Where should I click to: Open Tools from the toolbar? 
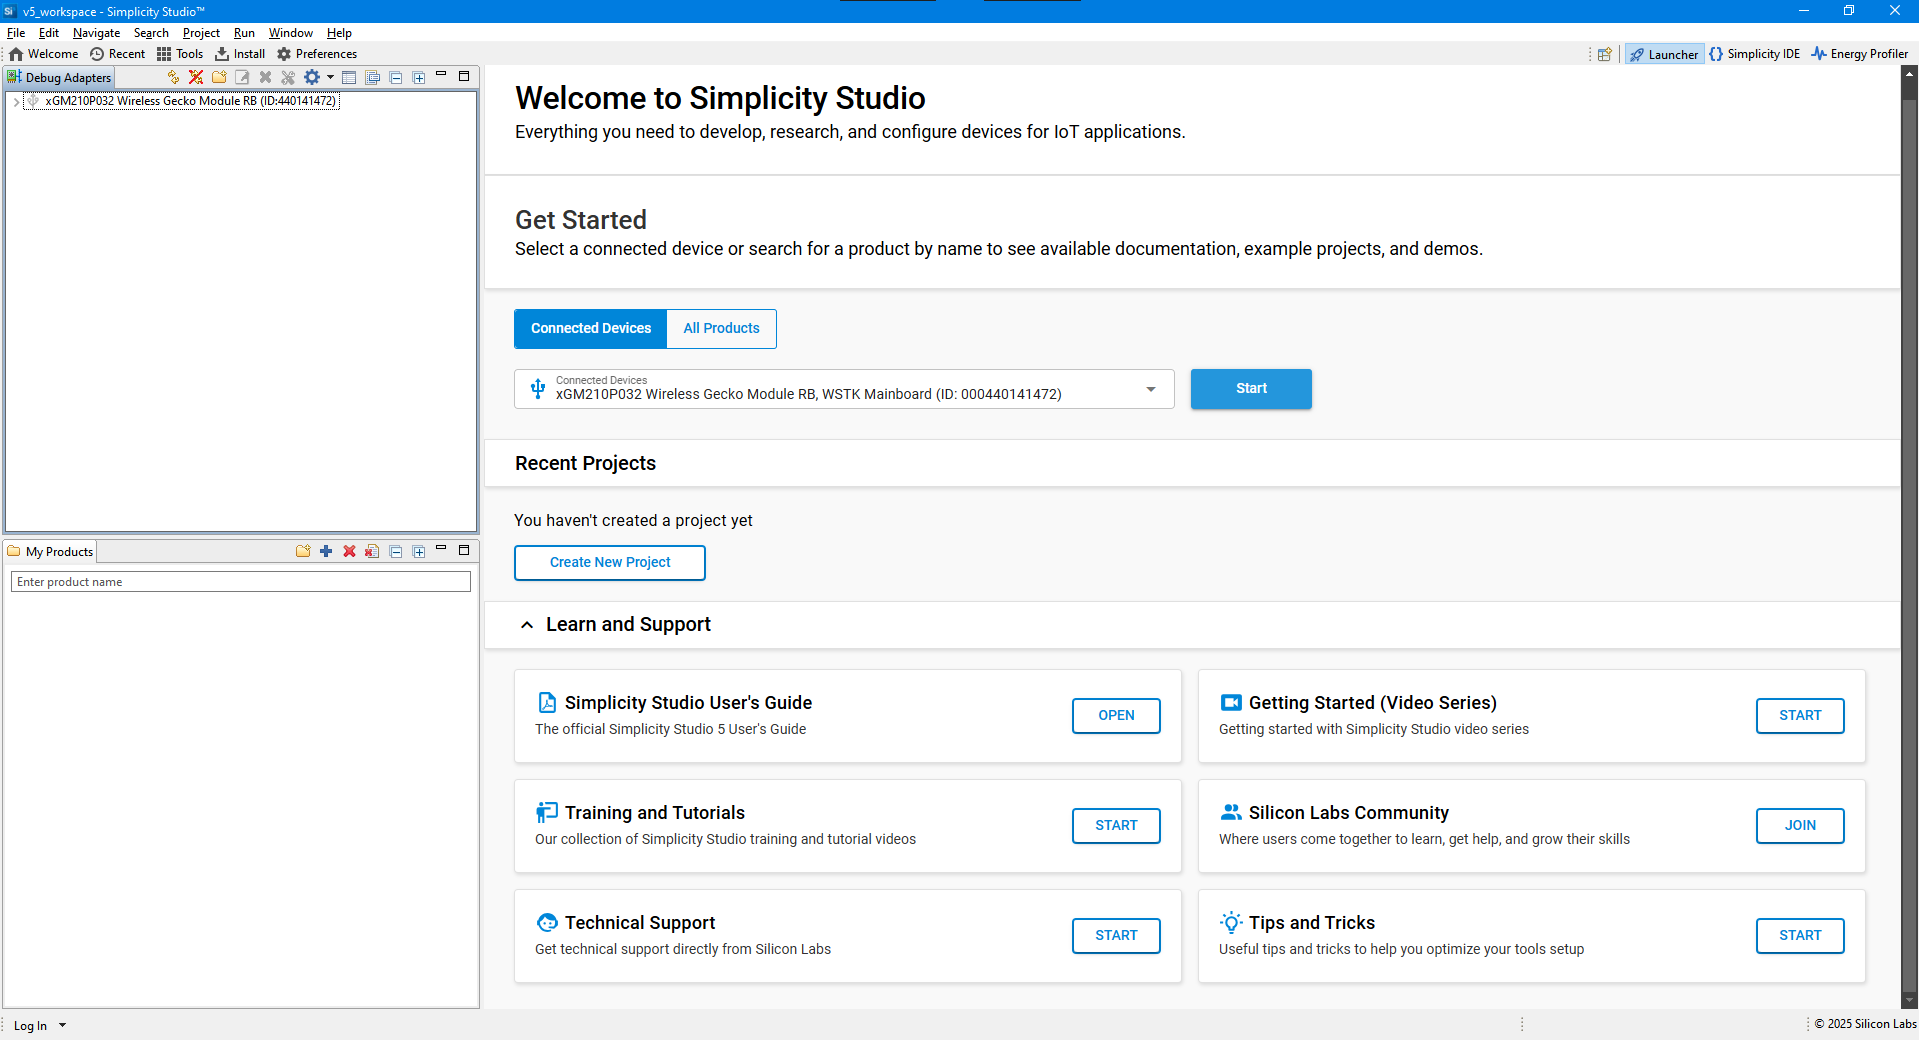pos(180,54)
